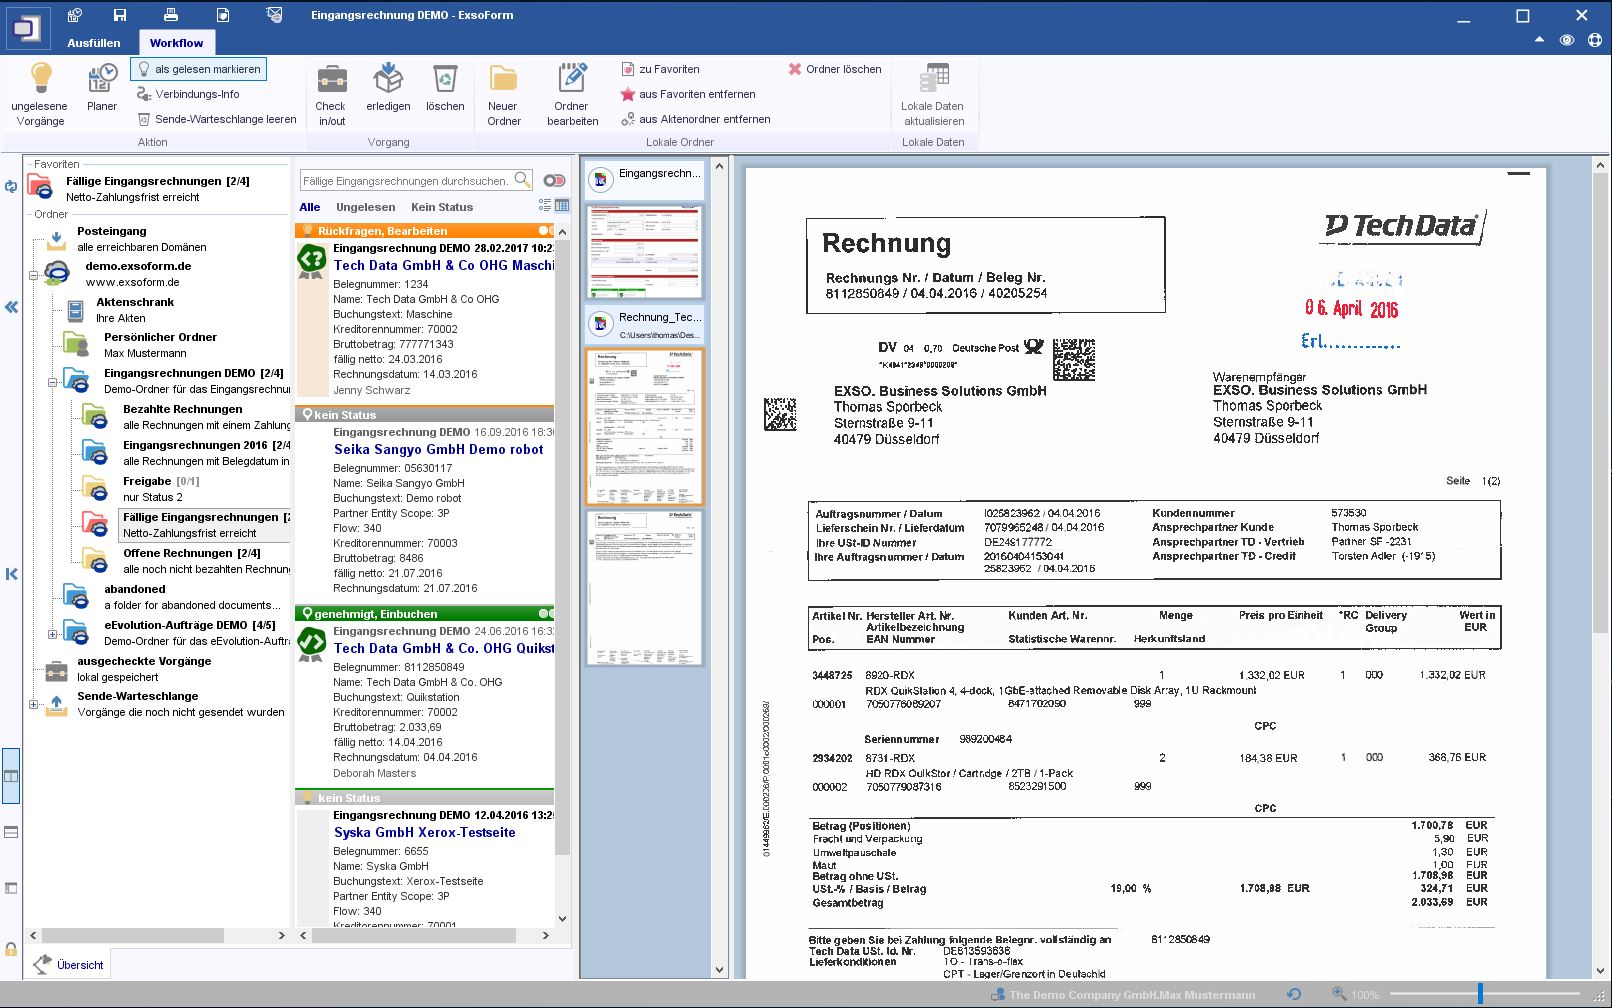Expand the eEvolution-Aufträge DEMO tree node
The width and height of the screenshot is (1612, 1008).
tap(52, 634)
